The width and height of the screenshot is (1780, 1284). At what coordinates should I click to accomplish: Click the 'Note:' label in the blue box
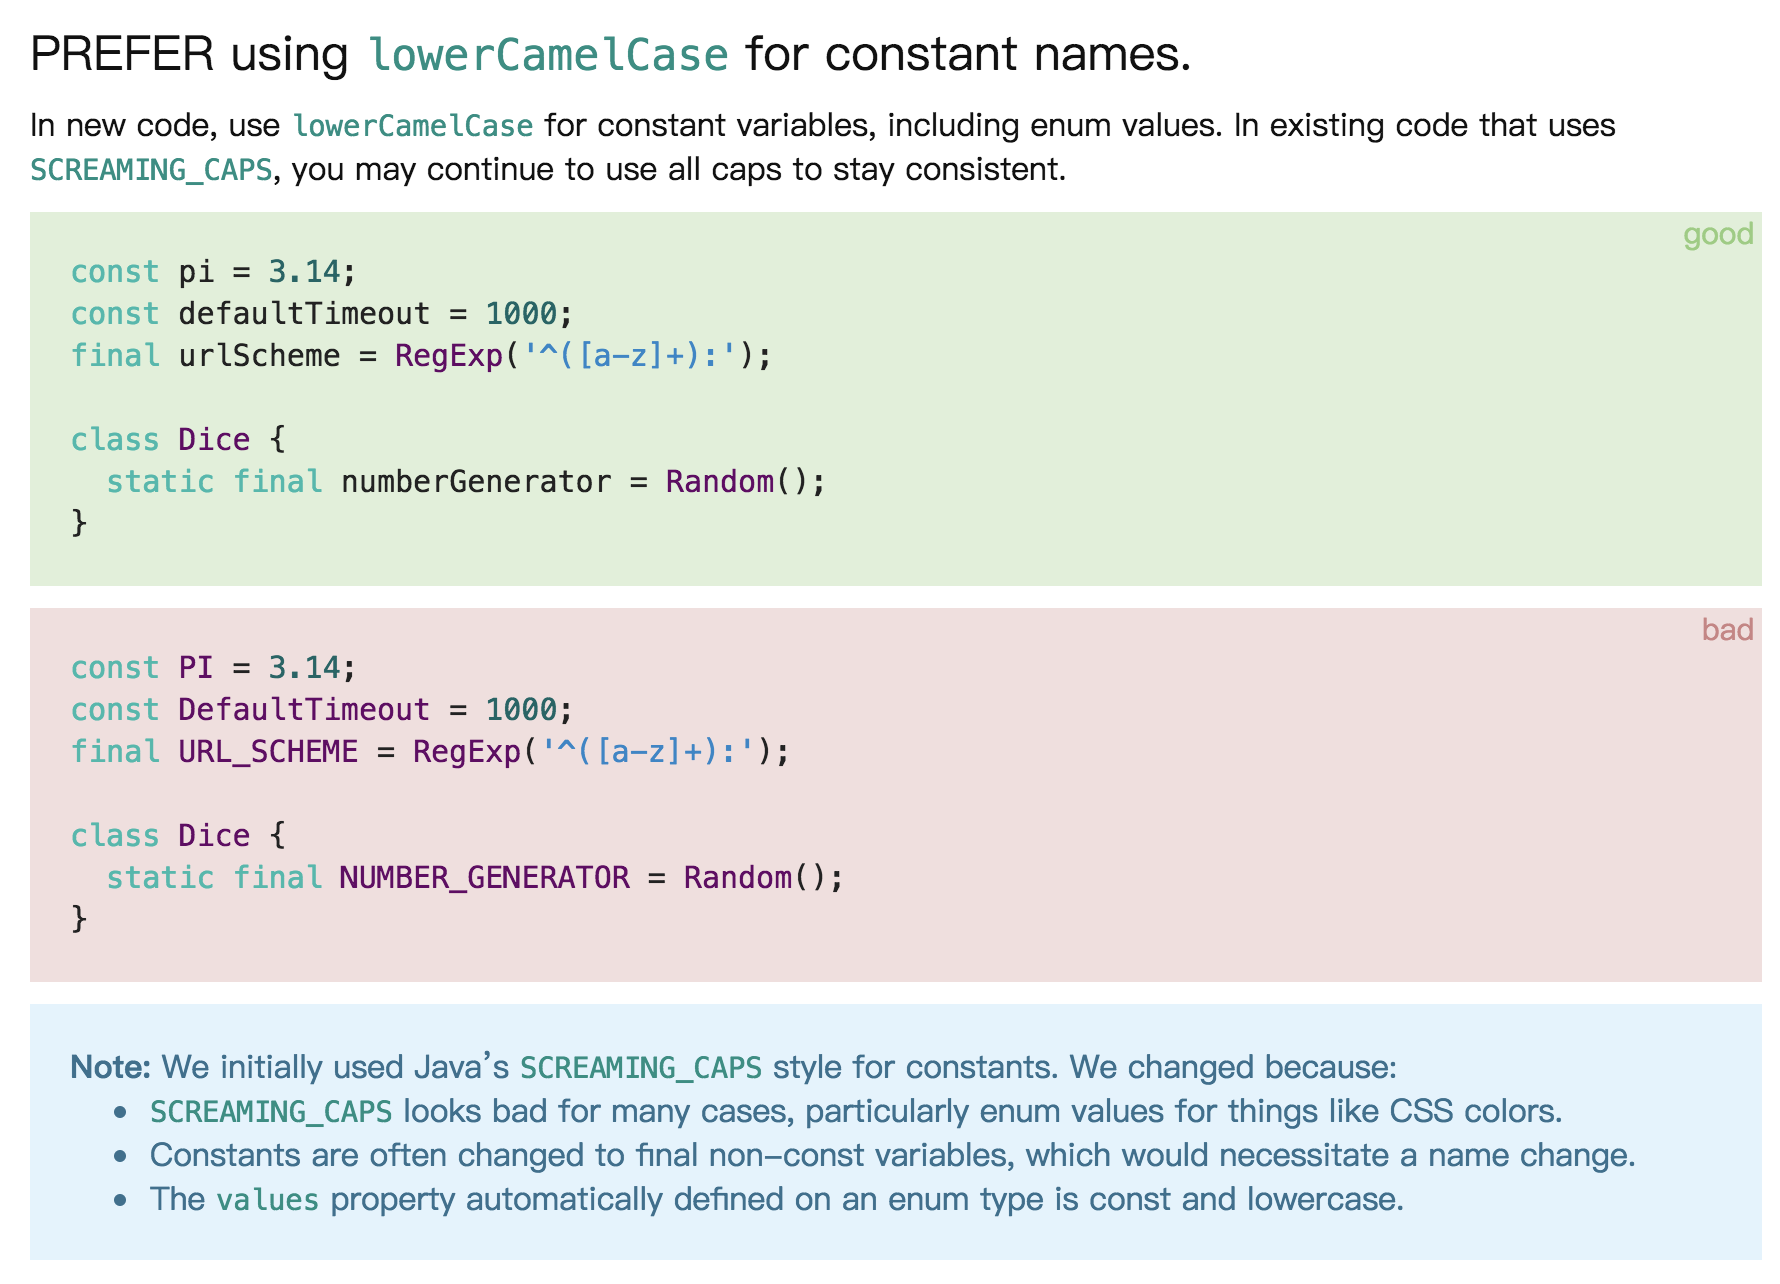click(110, 1067)
